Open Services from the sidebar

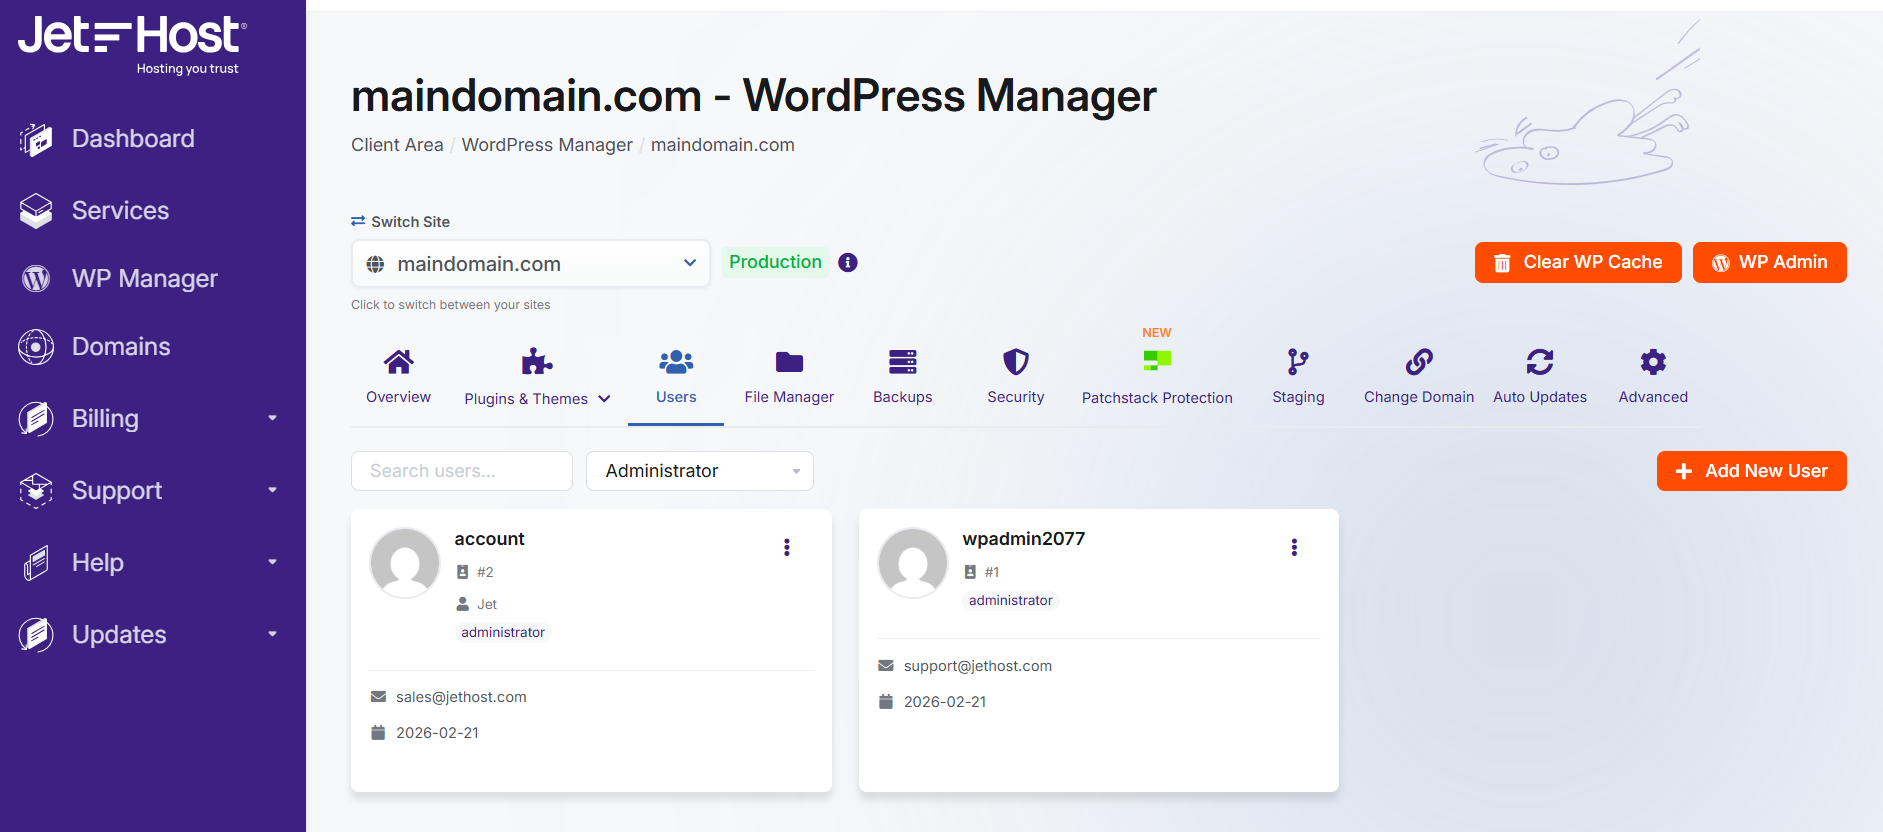pyautogui.click(x=120, y=211)
